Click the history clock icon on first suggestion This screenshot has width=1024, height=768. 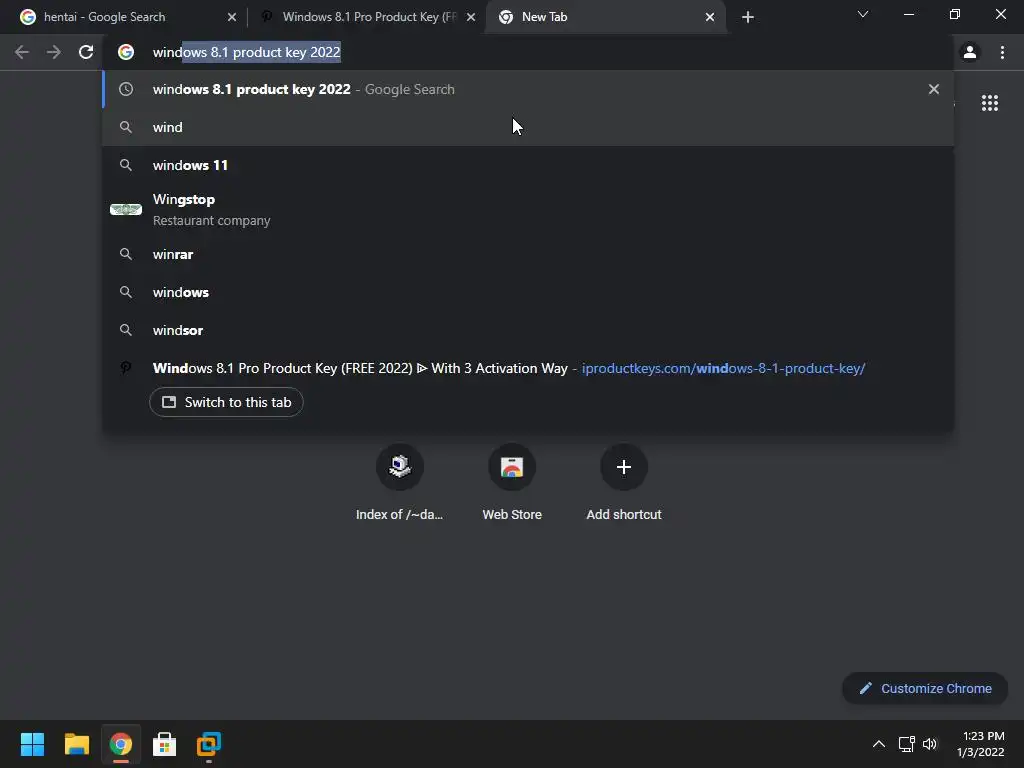coord(126,89)
